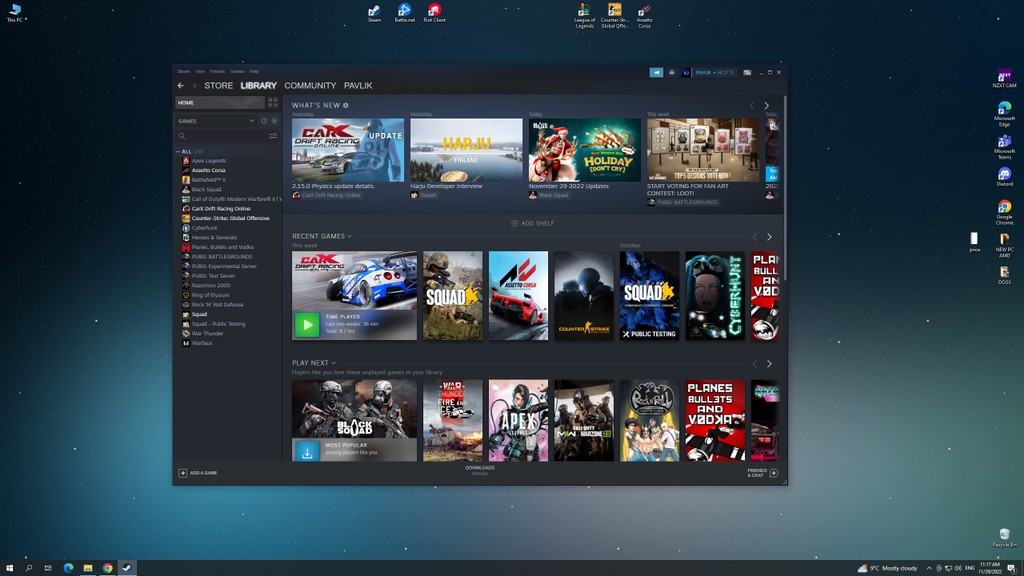Click the ready-to-play filter icon
Screen dimensions: 1024x576
point(274,121)
